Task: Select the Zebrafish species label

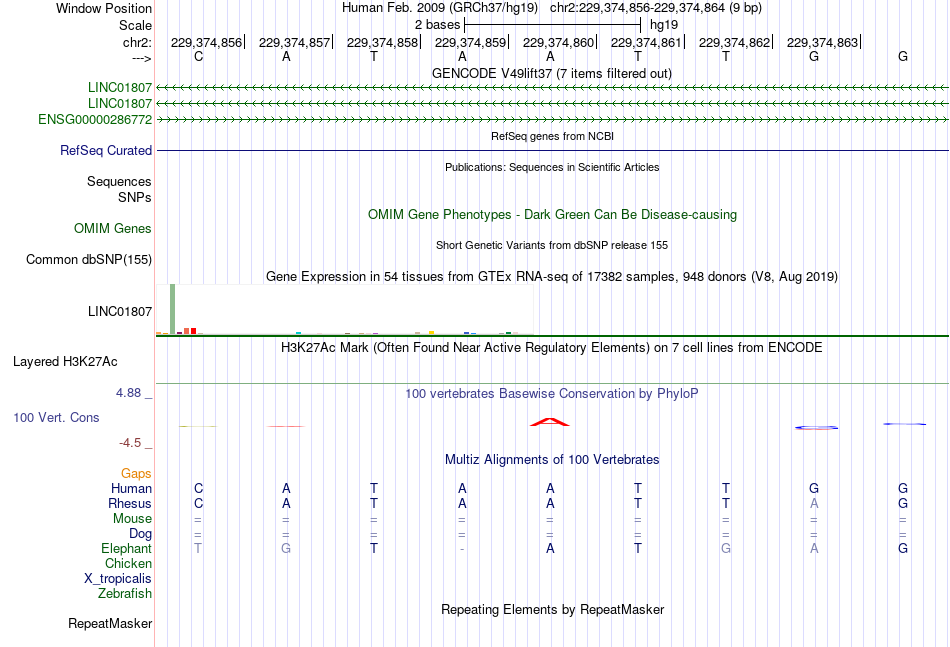Action: tap(125, 594)
